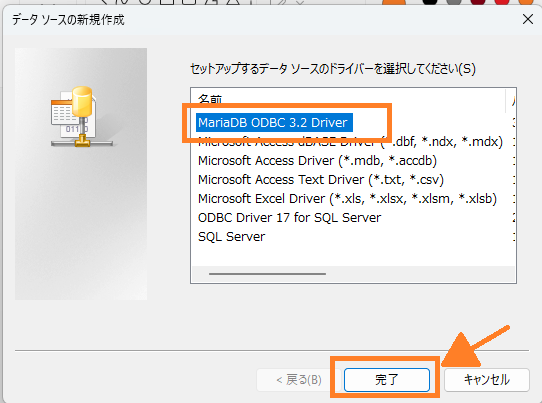Click the 完了 button
The width and height of the screenshot is (542, 403).
click(x=387, y=379)
